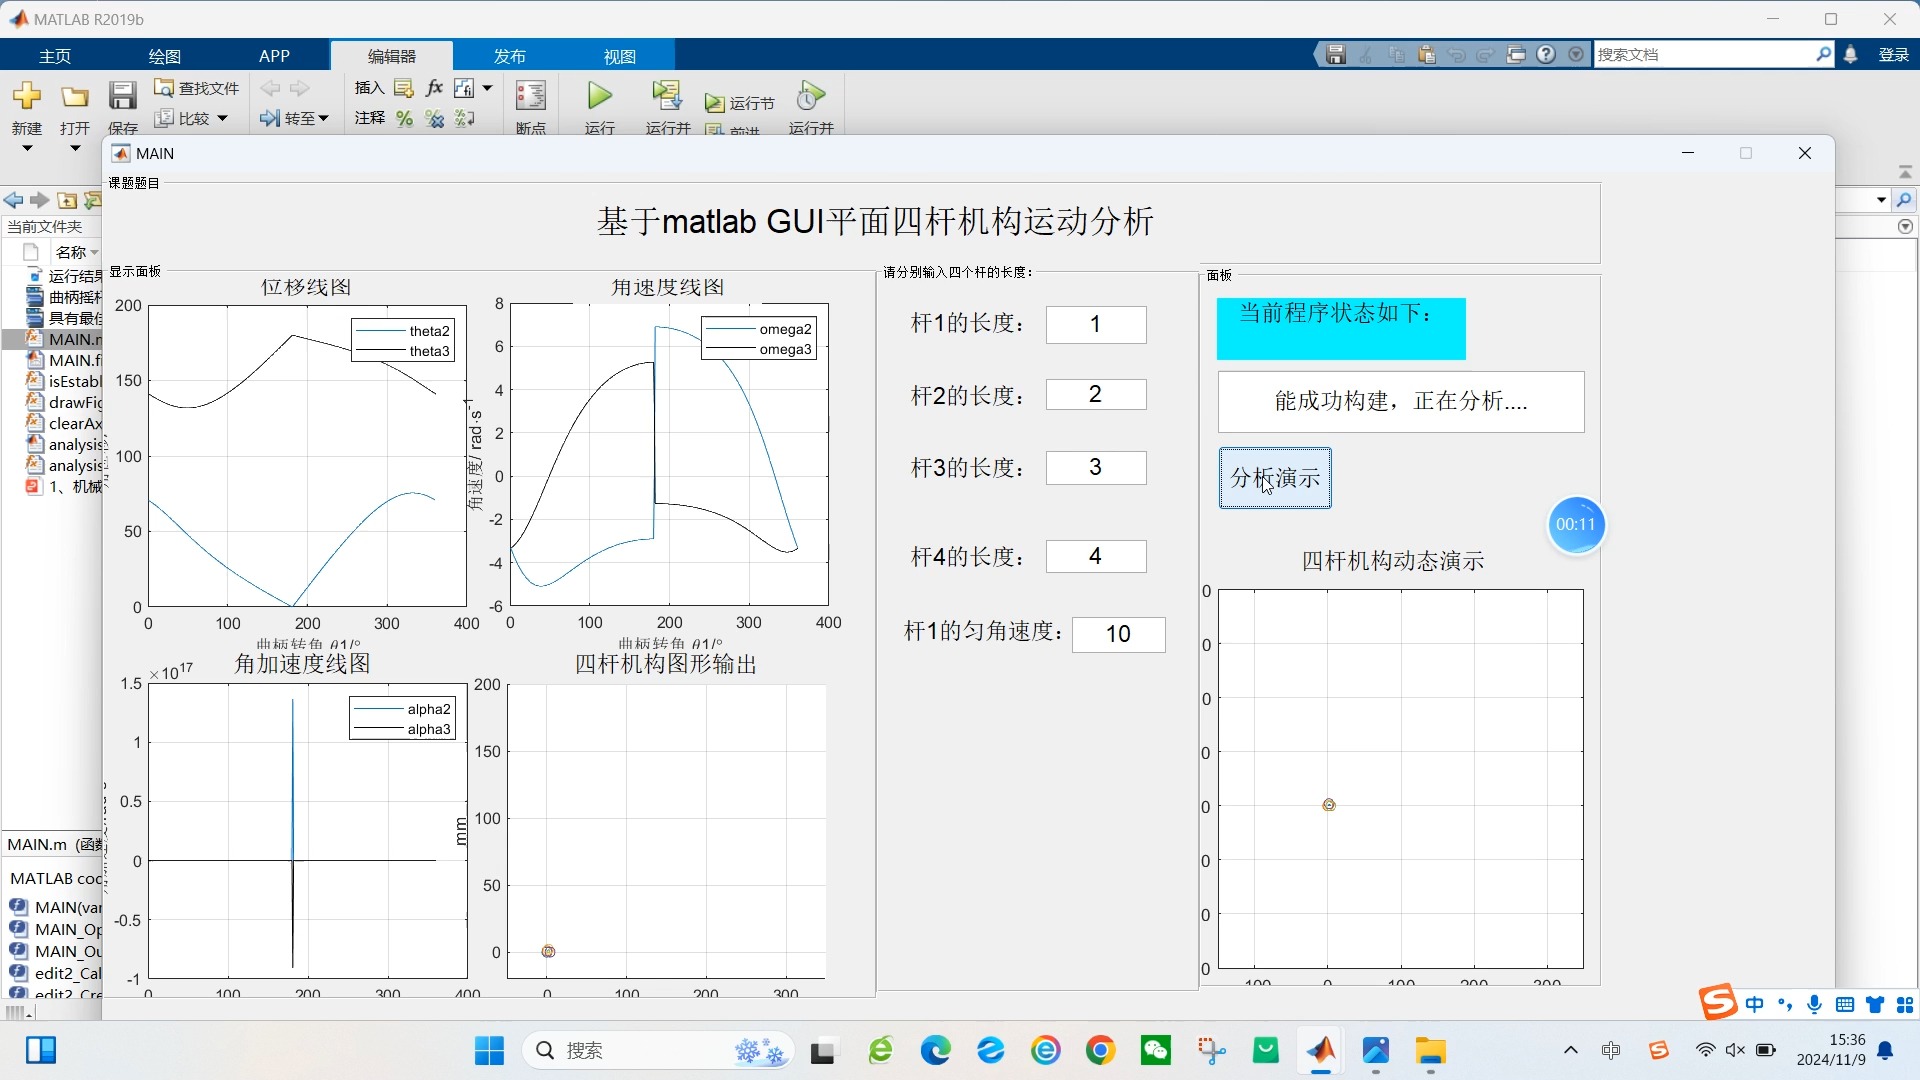Screen dimensions: 1920x1080
Task: Click the 杆1的匀角速度 input field
Action: coord(1118,634)
